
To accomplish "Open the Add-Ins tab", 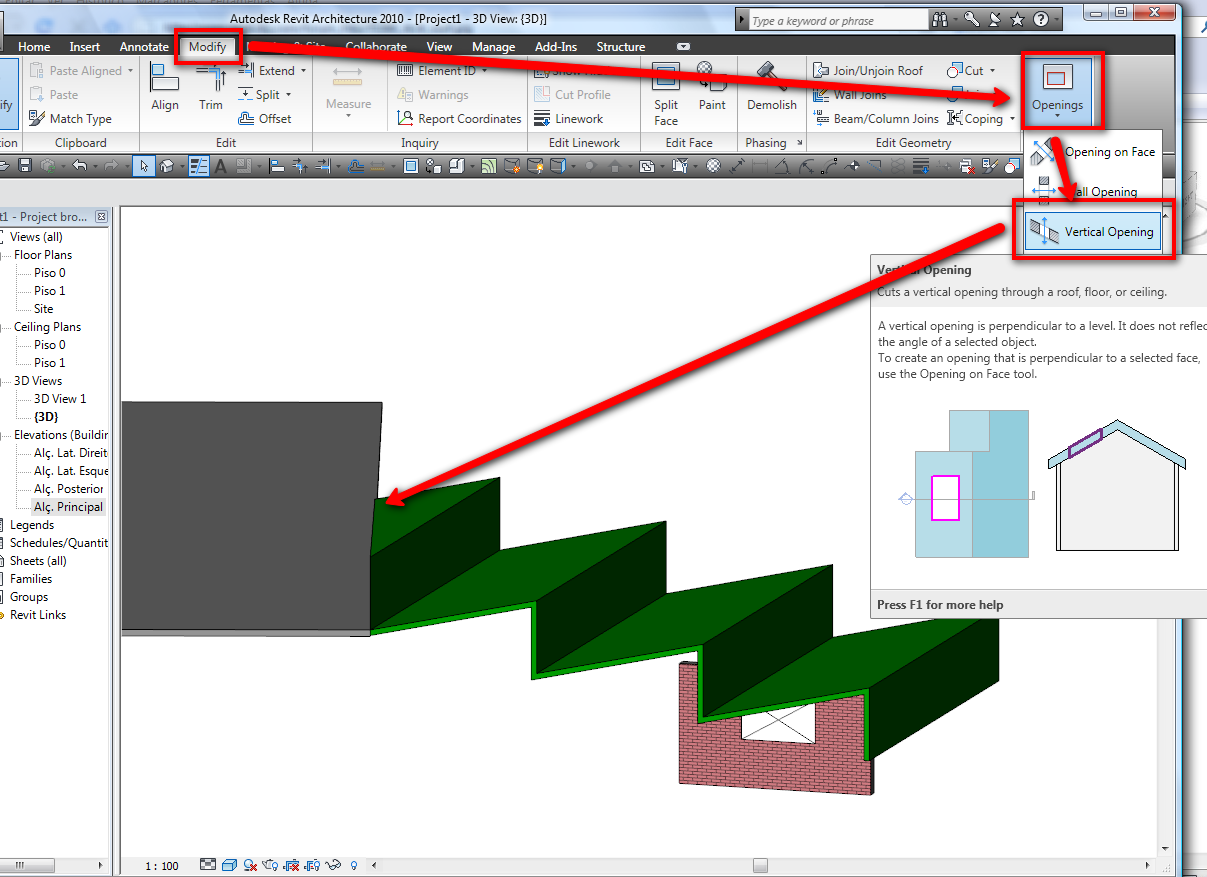I will coord(558,47).
